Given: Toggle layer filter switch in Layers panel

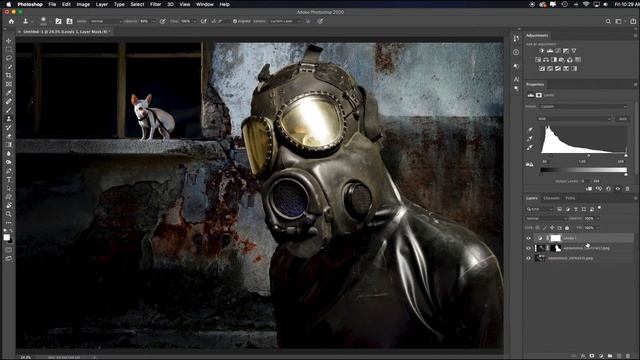Looking at the screenshot, I should coord(599,208).
